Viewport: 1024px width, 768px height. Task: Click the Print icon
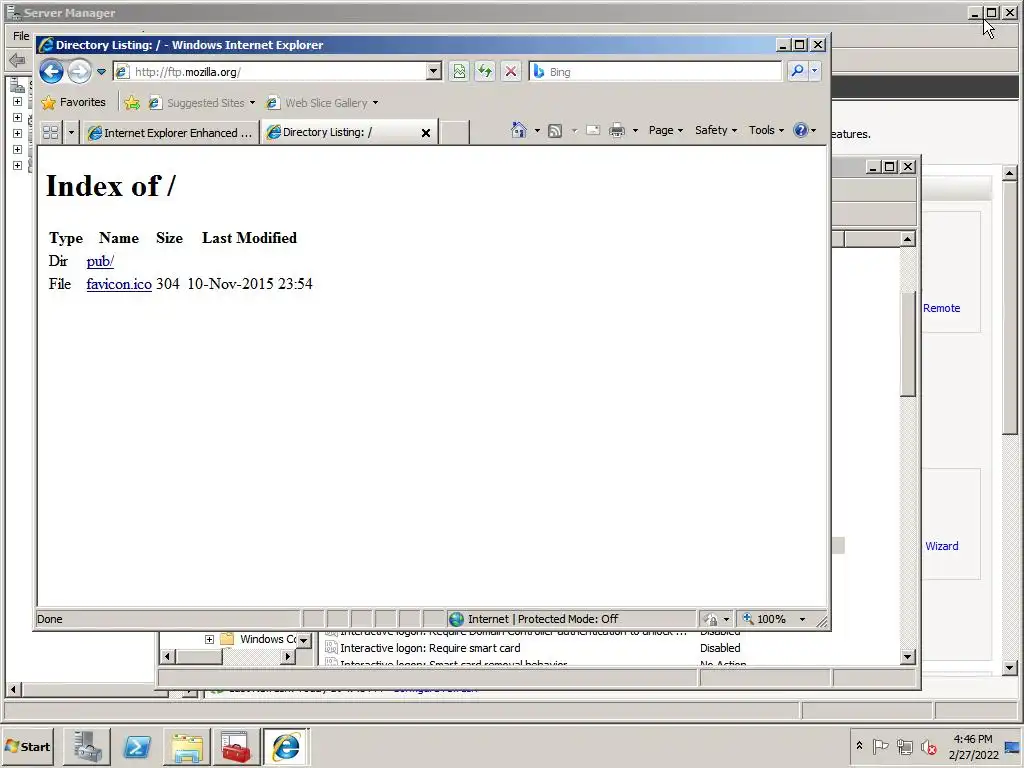click(x=616, y=131)
